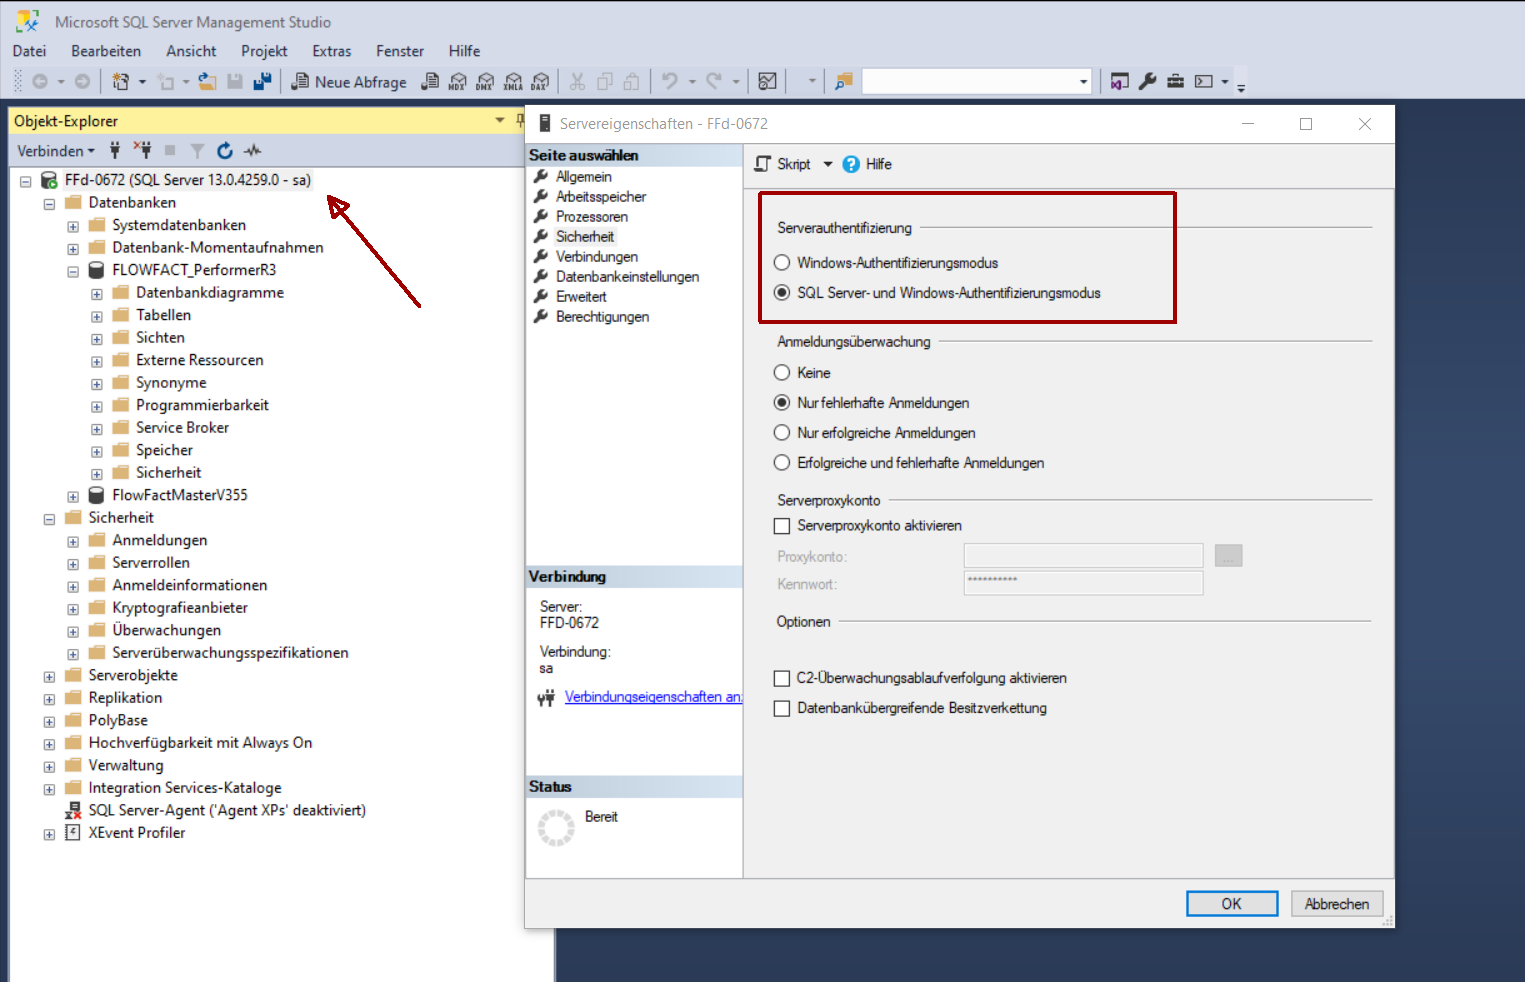Open a new DMX query
The image size is (1525, 982).
click(485, 82)
